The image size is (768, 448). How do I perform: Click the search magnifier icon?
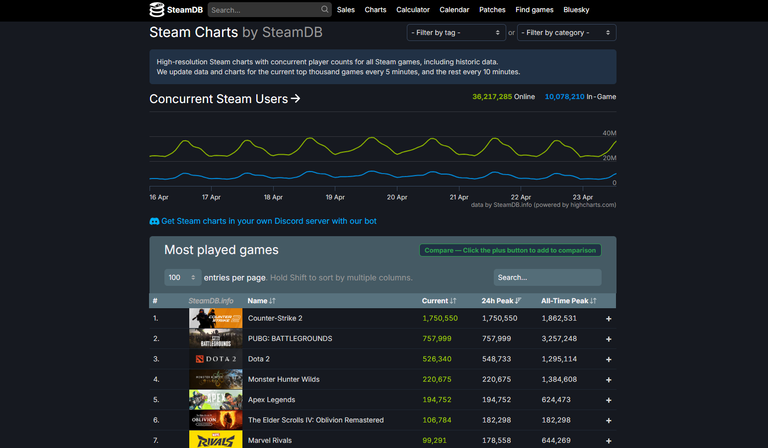click(x=324, y=9)
